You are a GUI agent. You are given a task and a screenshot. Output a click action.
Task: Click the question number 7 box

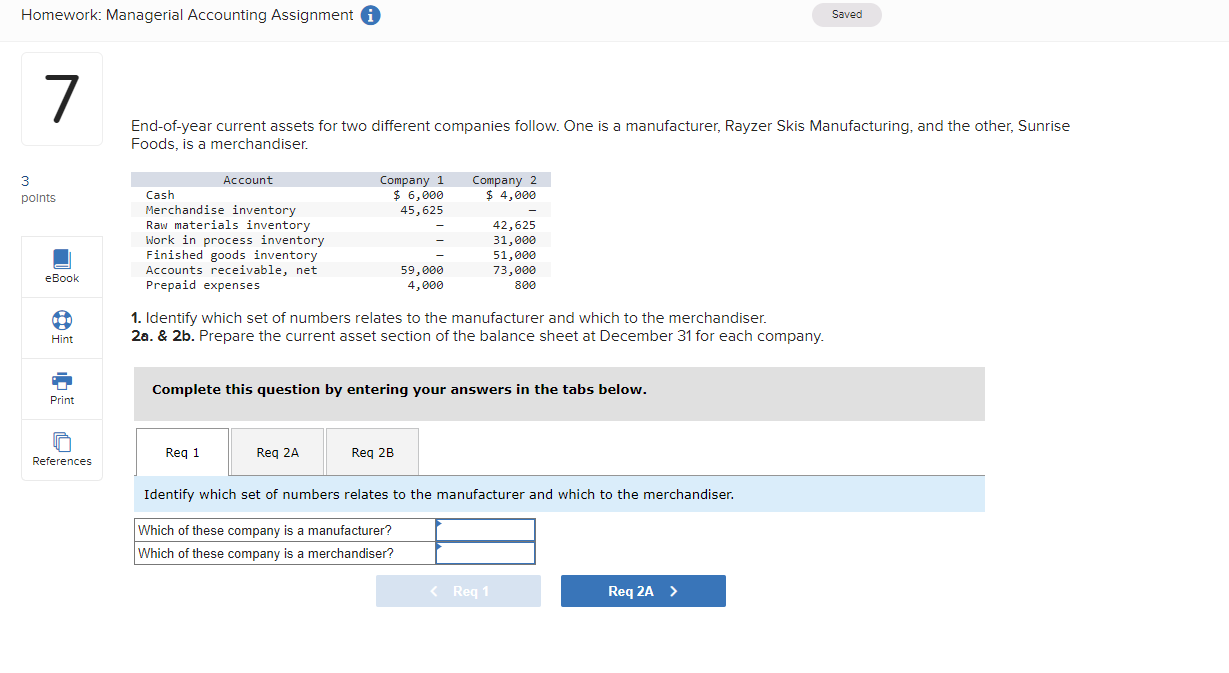[x=61, y=98]
